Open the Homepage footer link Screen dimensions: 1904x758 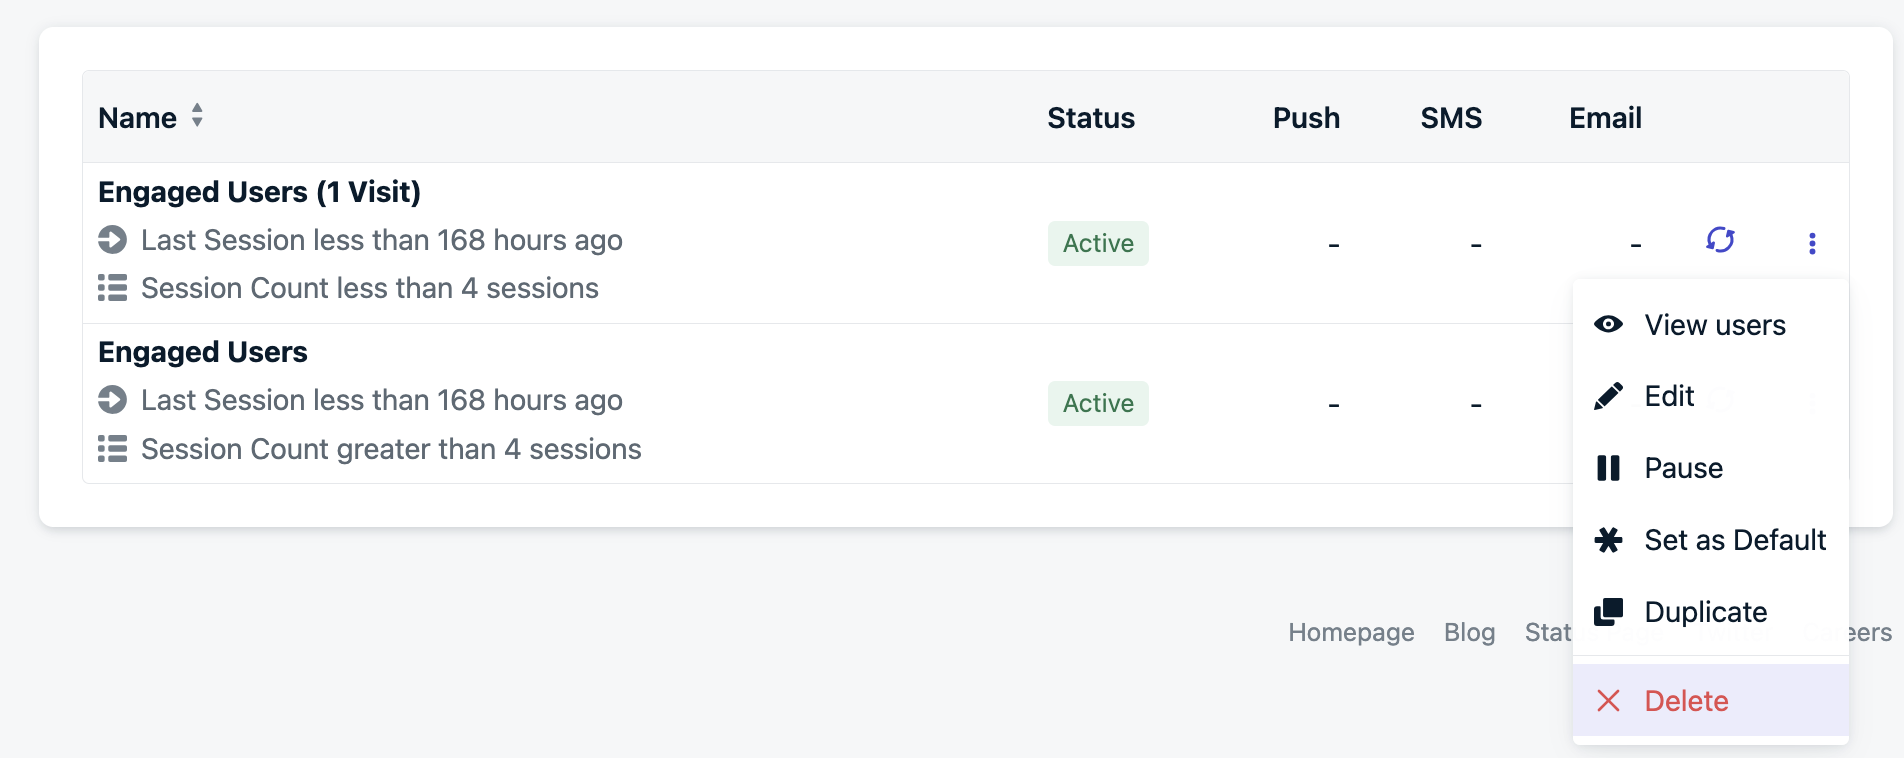[1351, 632]
